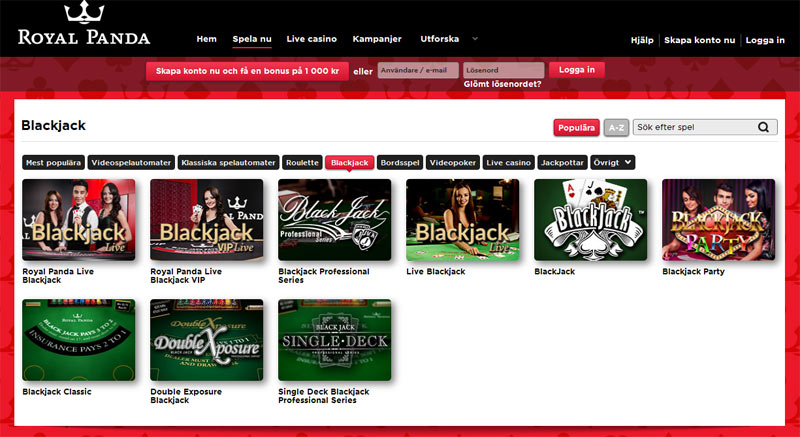Open the Kampanjer menu item
This screenshot has height=437, width=800.
(377, 39)
